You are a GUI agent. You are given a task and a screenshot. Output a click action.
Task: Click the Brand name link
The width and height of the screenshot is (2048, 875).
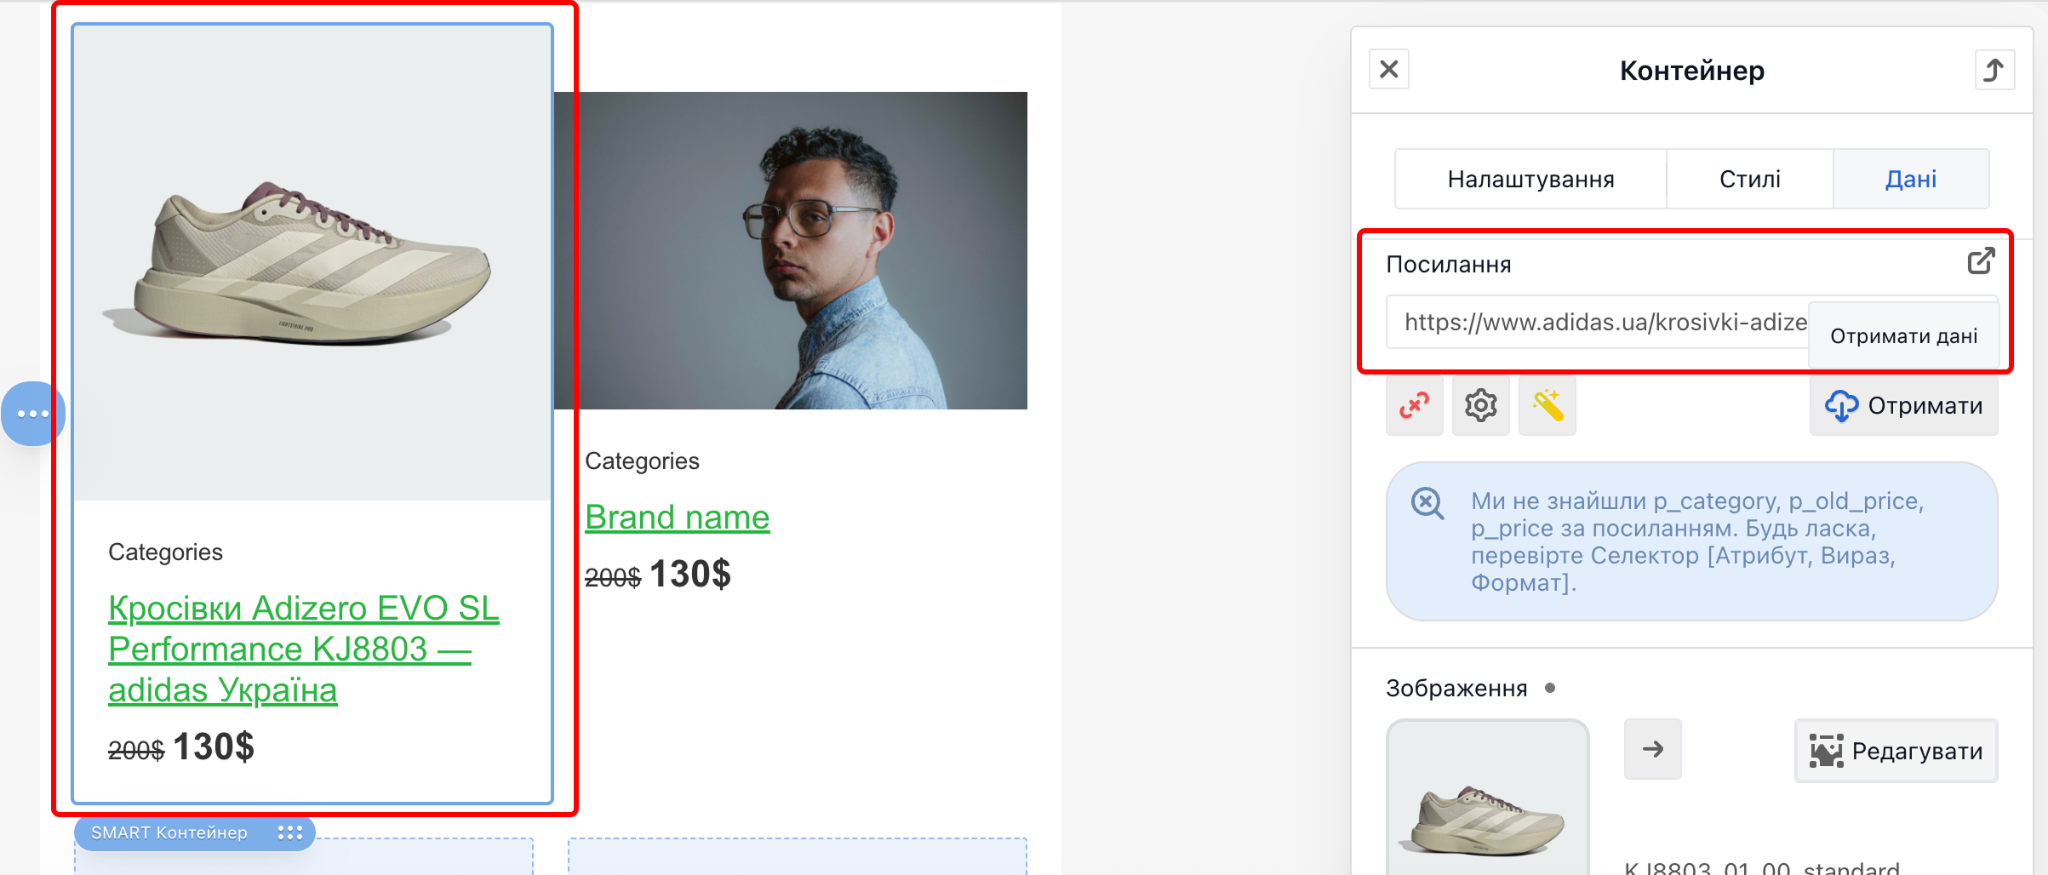pyautogui.click(x=677, y=517)
